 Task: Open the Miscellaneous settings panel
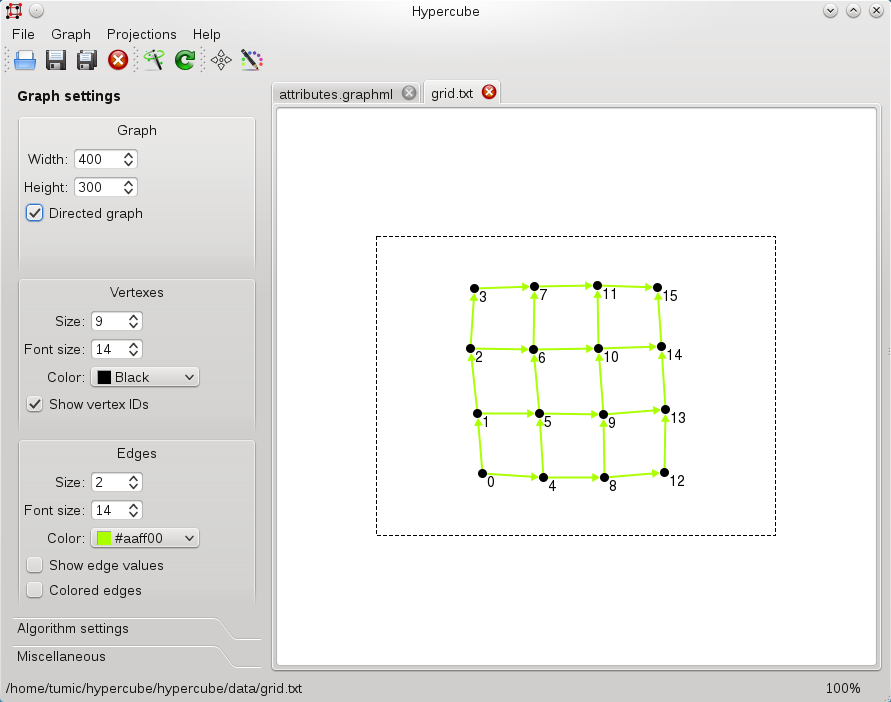59,657
